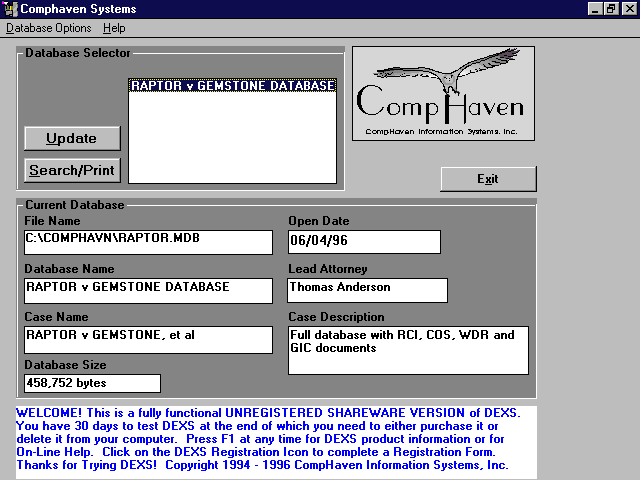Click the Case Name field
The image size is (640, 480).
click(147, 339)
